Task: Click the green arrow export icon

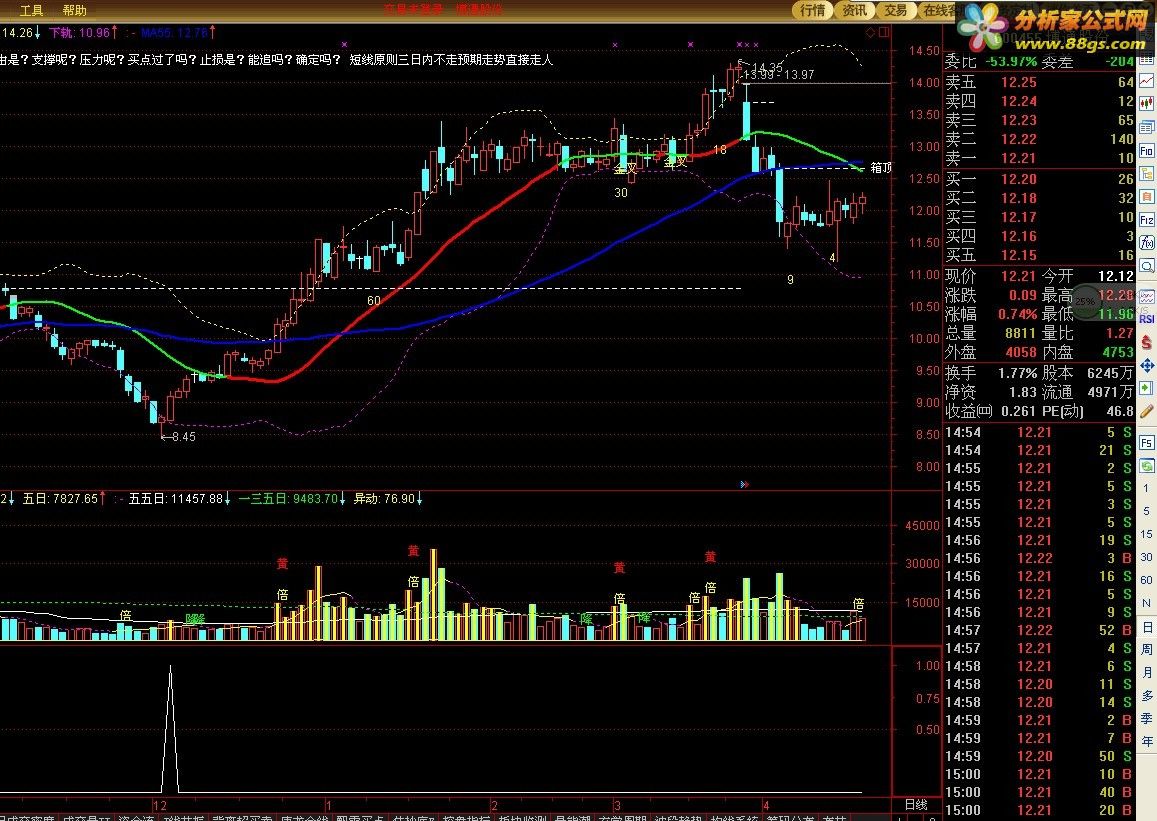Action: [x=1147, y=388]
